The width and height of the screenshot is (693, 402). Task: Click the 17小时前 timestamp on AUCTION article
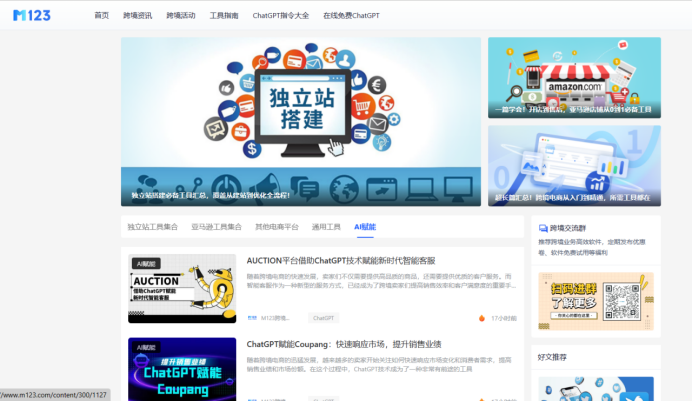coord(504,318)
